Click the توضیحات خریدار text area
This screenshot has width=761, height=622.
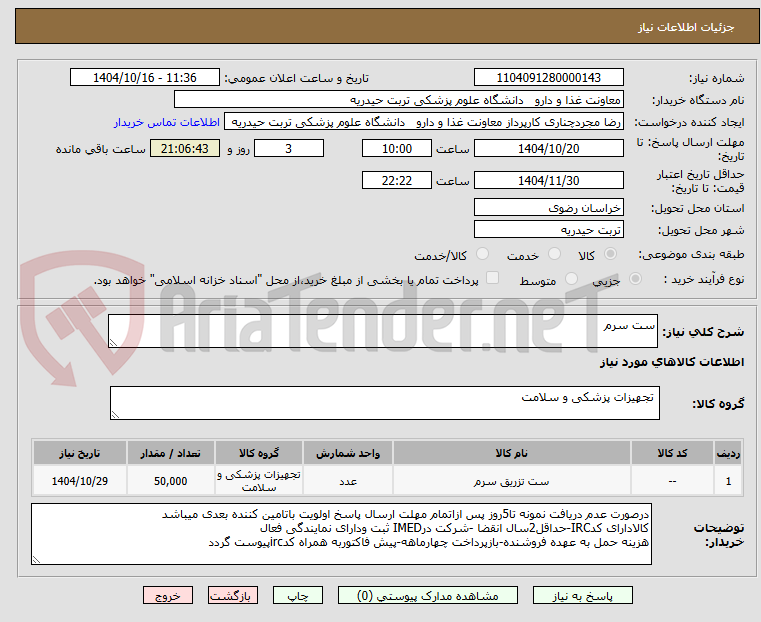pyautogui.click(x=341, y=534)
